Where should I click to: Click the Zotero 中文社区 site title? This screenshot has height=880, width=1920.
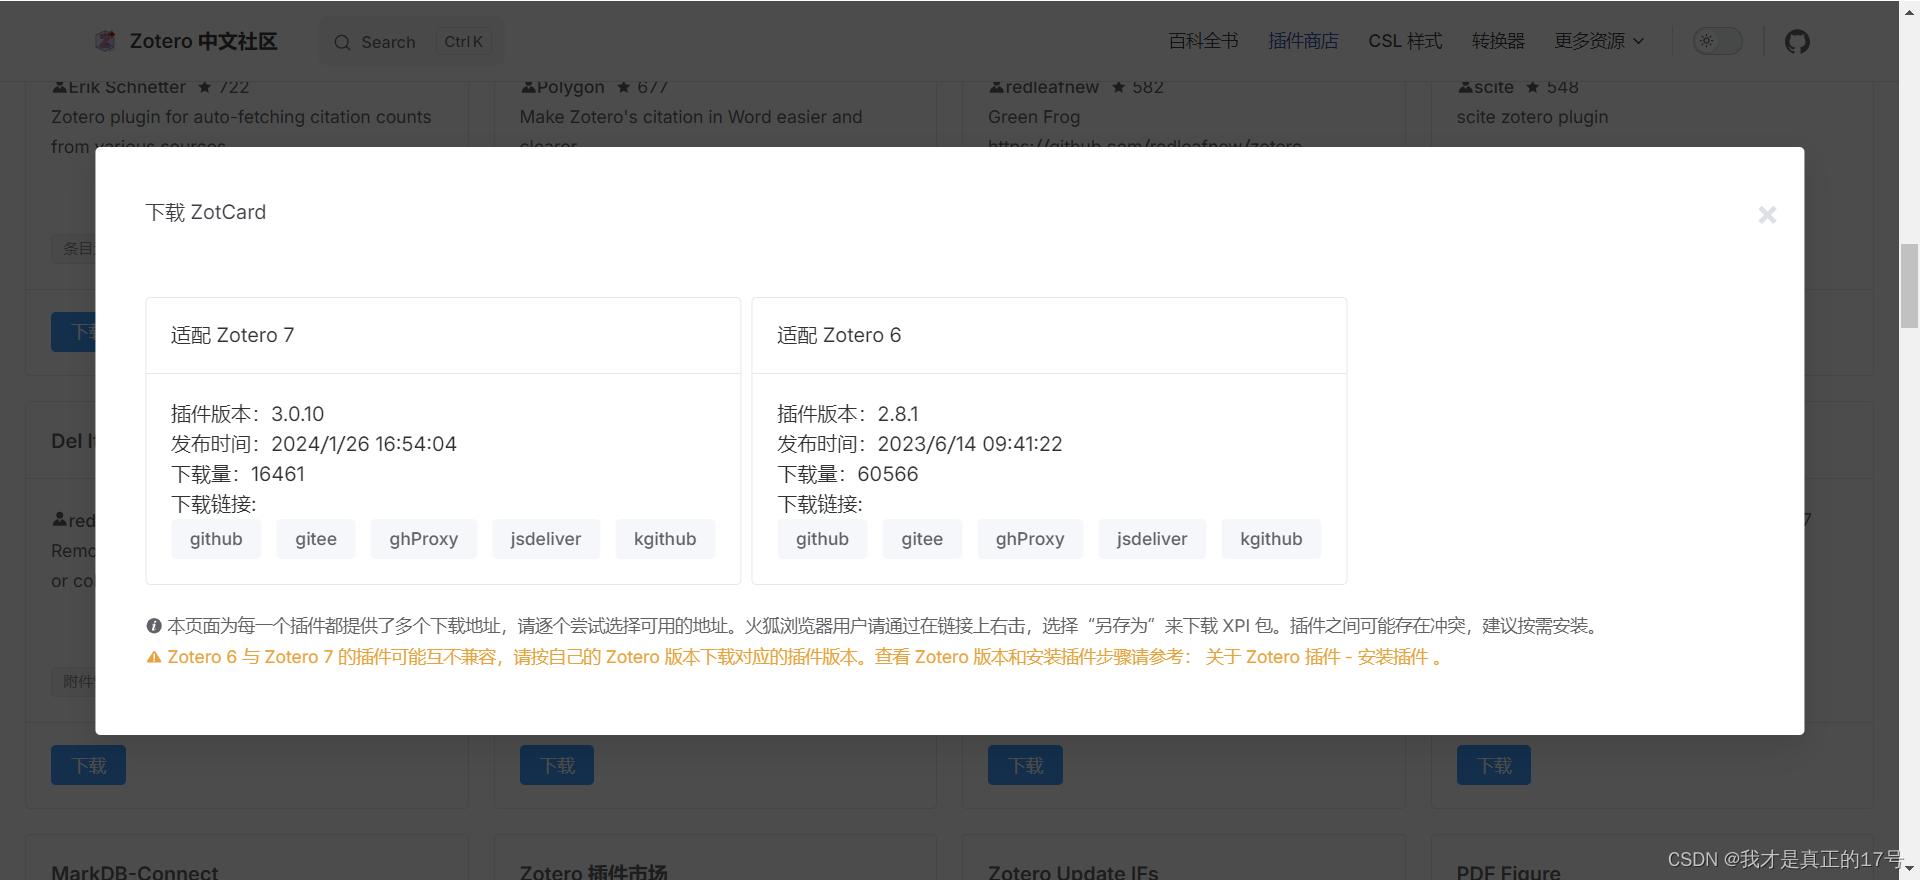[x=203, y=41]
